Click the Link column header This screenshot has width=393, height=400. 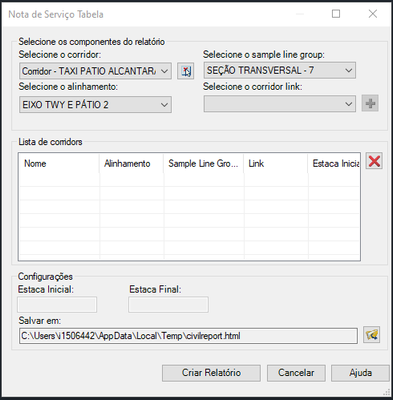point(276,163)
